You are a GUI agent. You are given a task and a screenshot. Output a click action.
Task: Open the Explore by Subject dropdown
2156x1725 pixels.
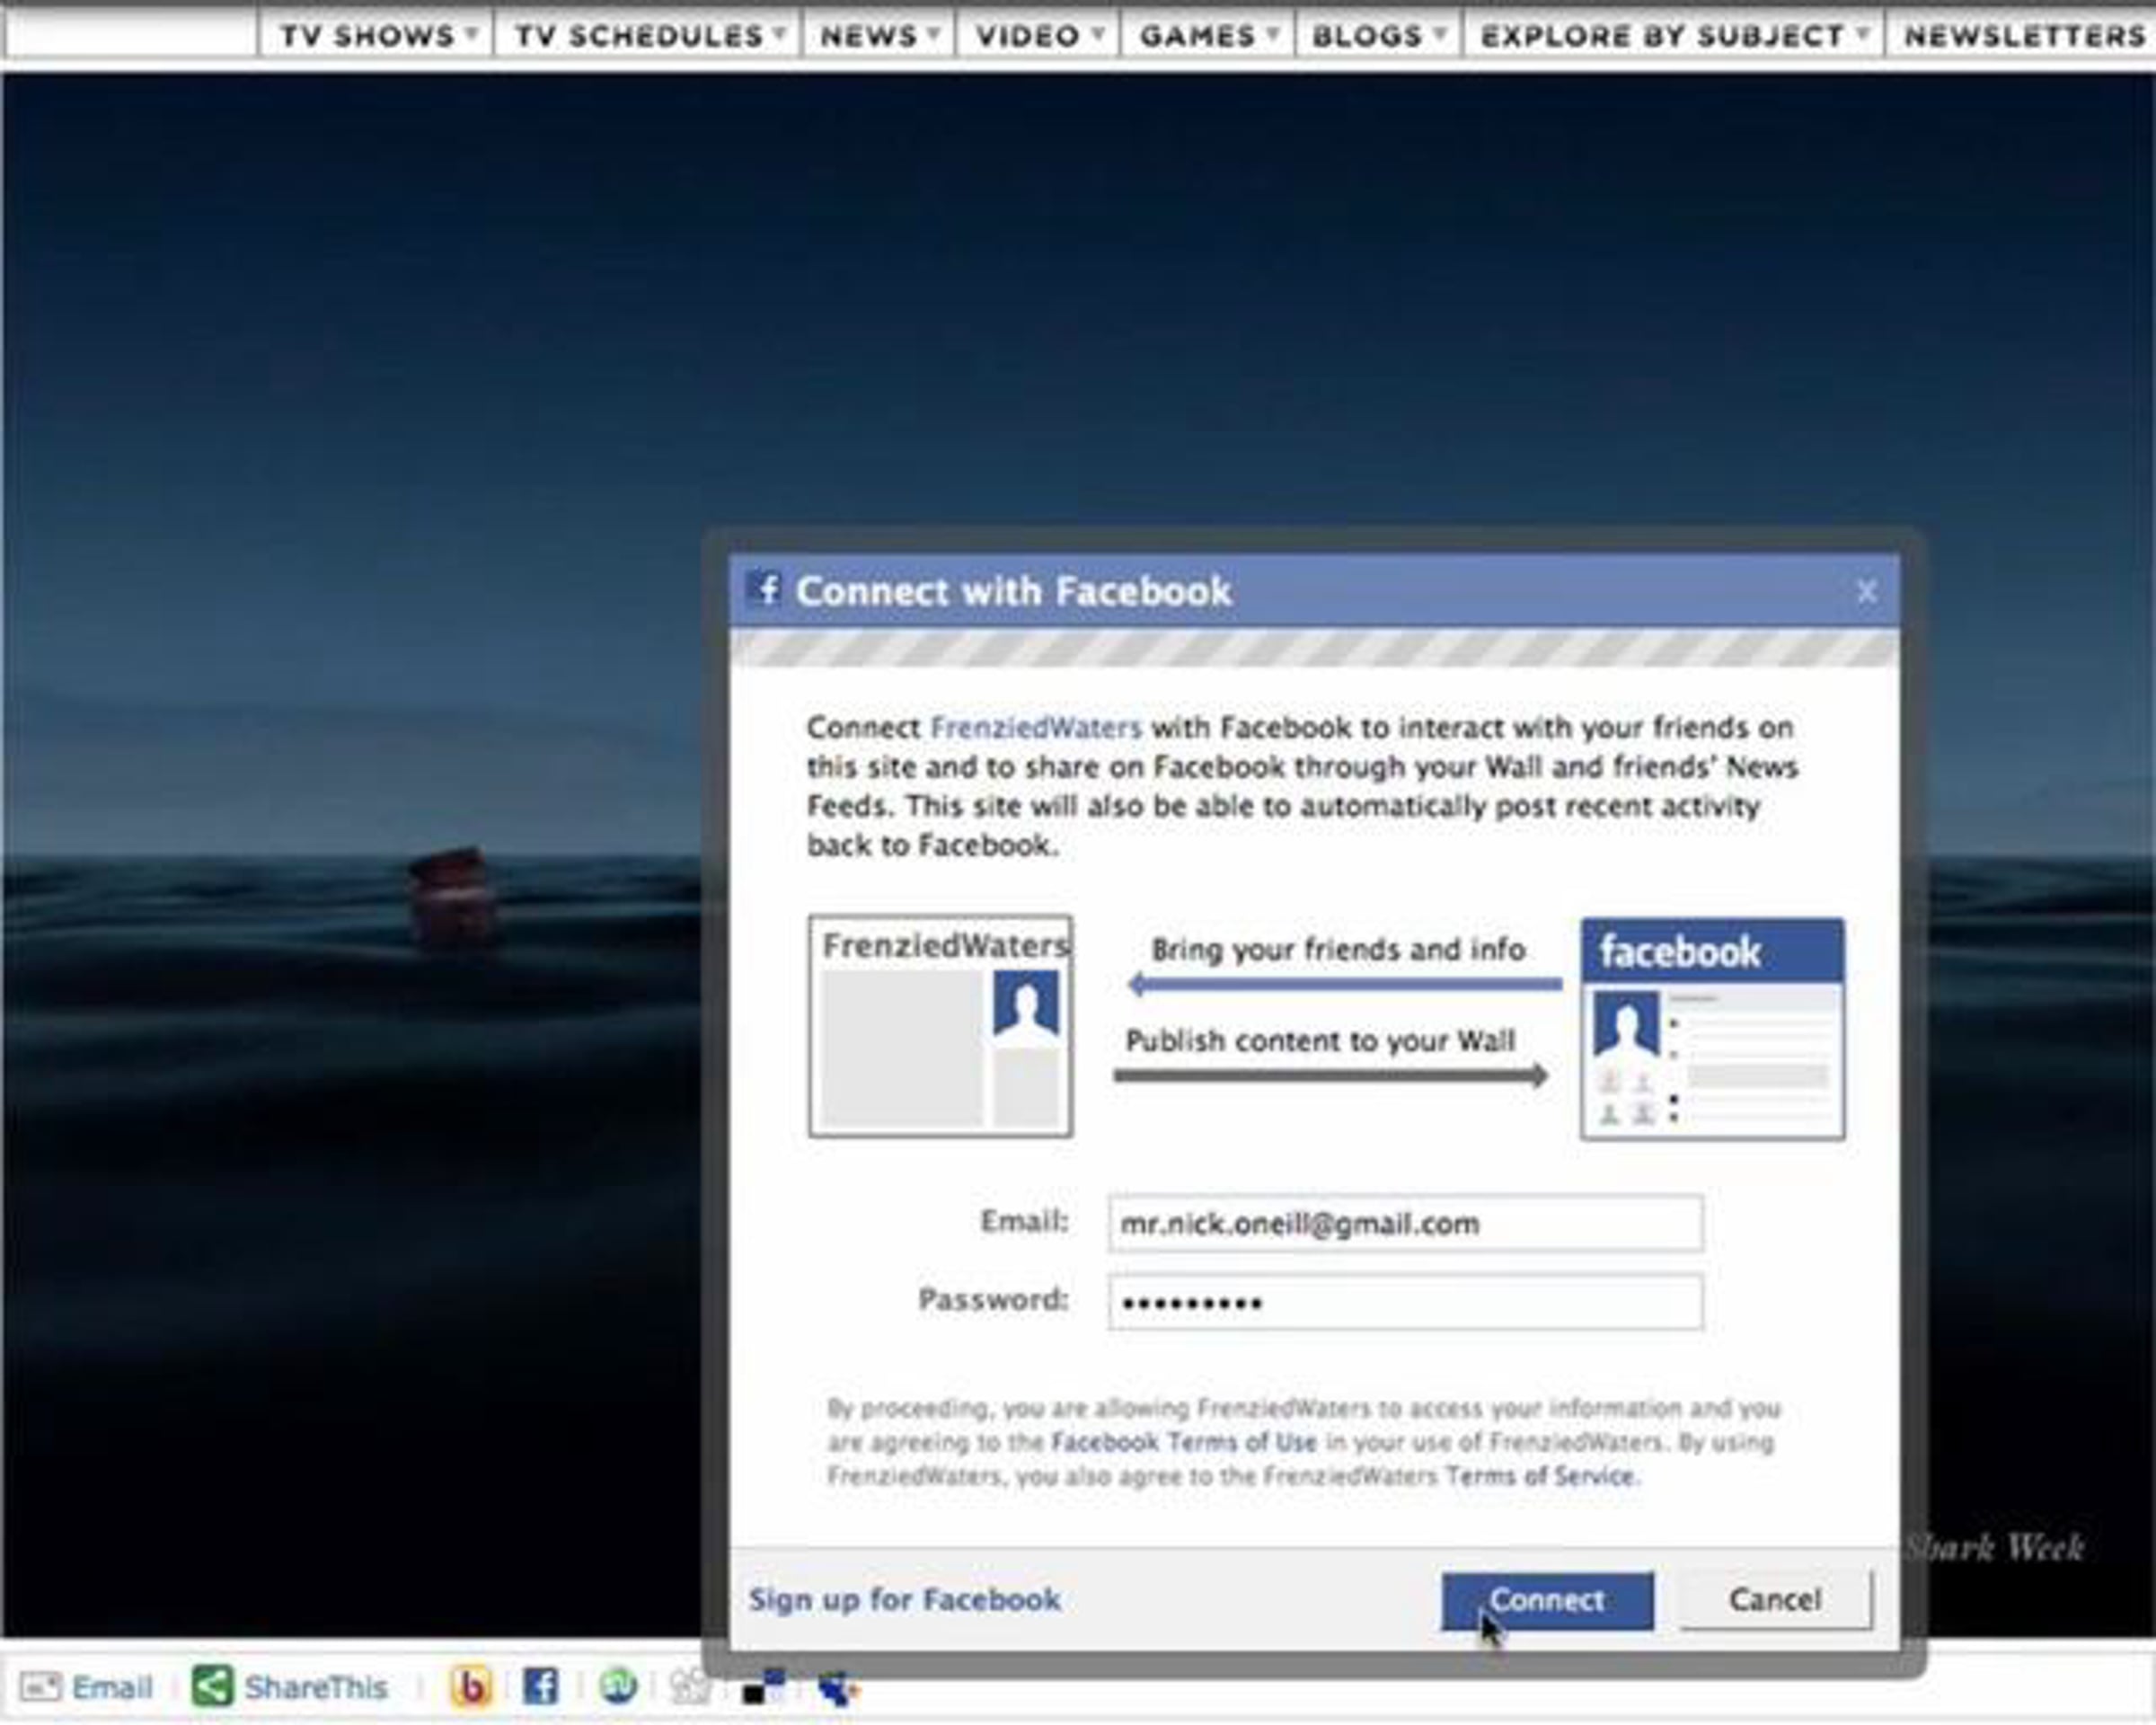(1673, 36)
